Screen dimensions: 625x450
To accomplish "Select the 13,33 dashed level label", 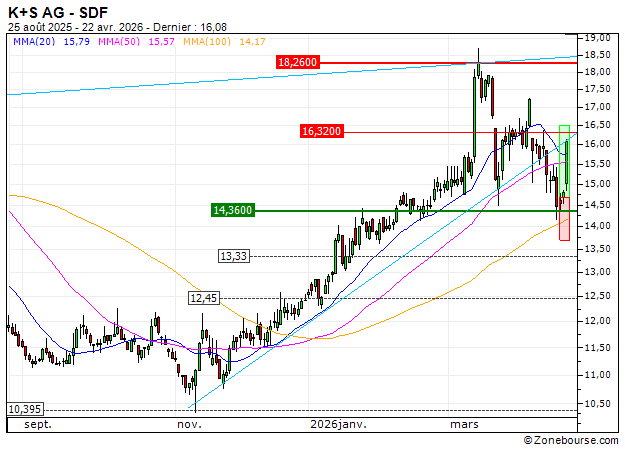I will tap(232, 256).
